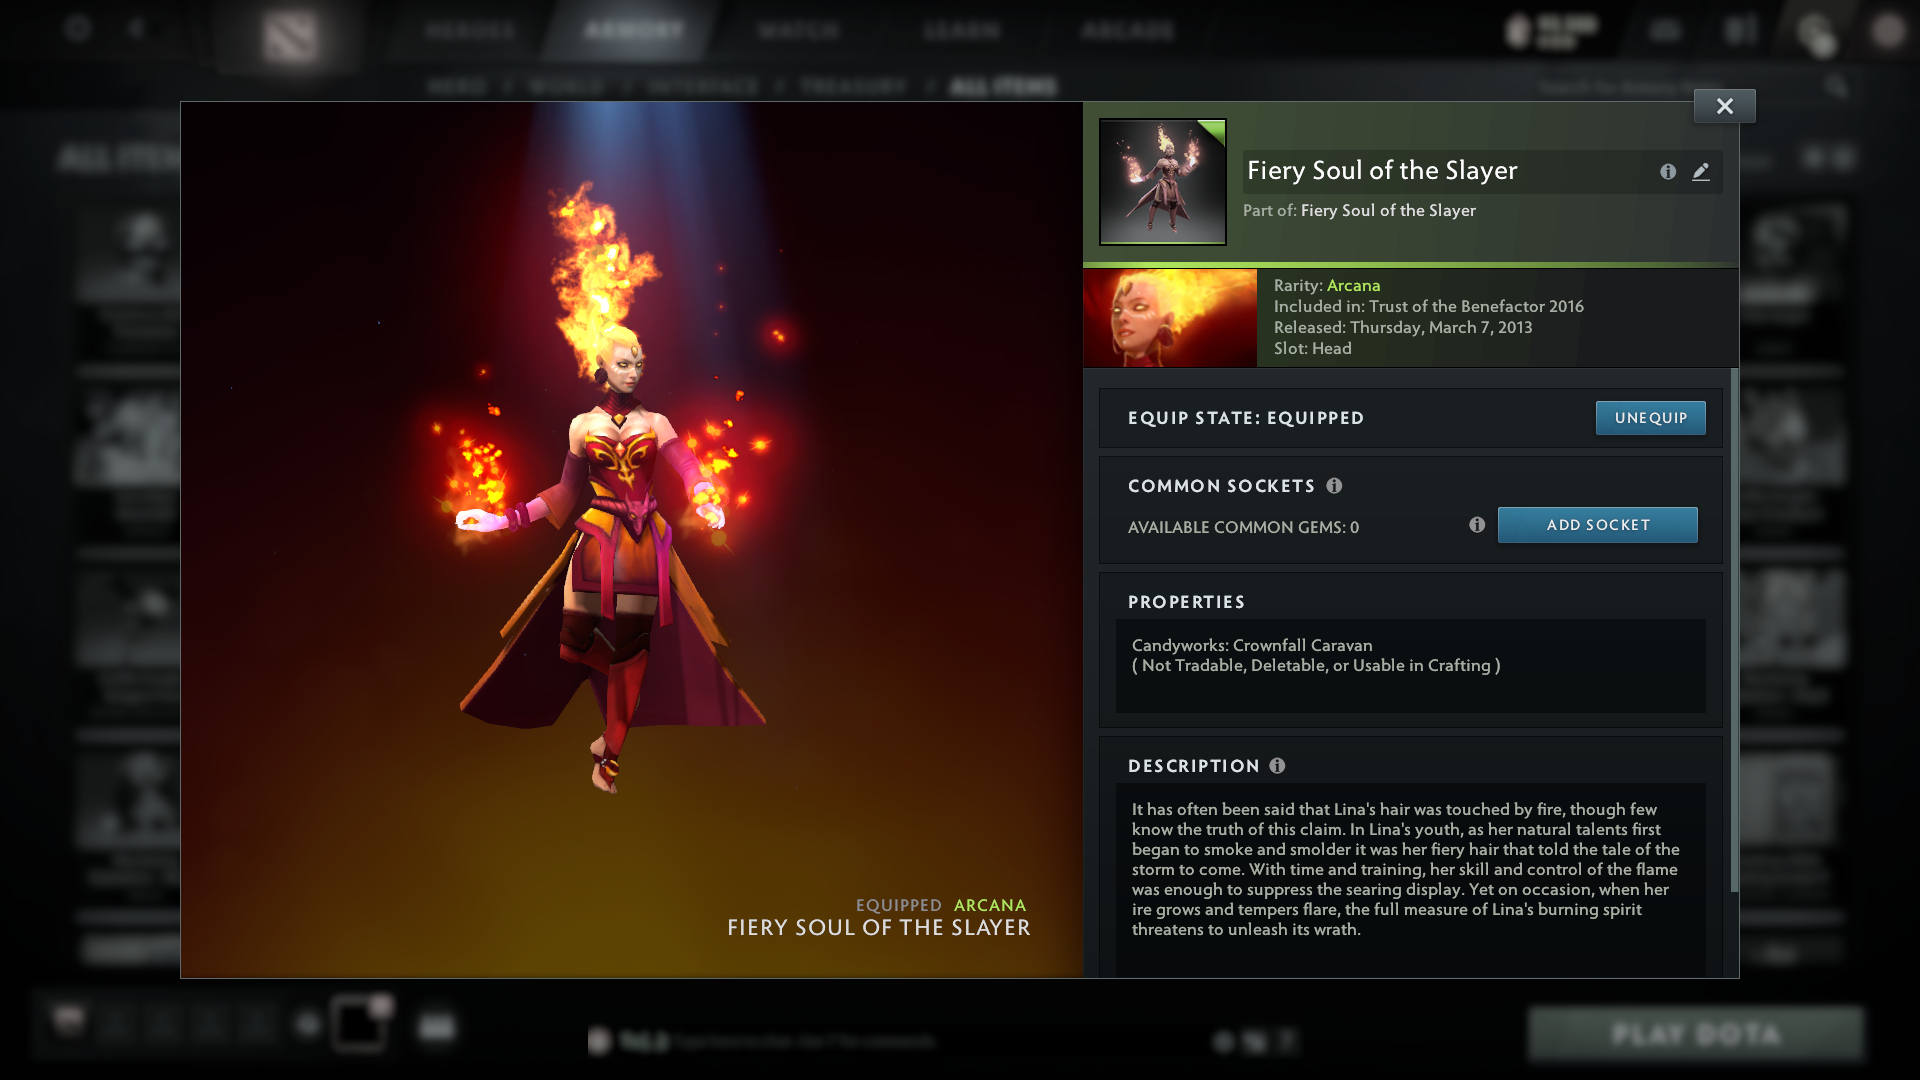Viewport: 1920px width, 1080px height.
Task: Follow the 'Fiery Soul of the Slayer' set link
Action: (1388, 210)
